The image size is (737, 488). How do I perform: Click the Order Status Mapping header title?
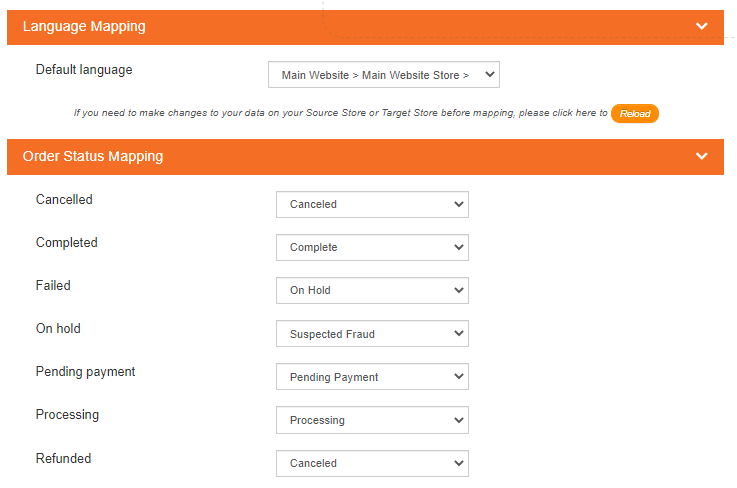(93, 157)
